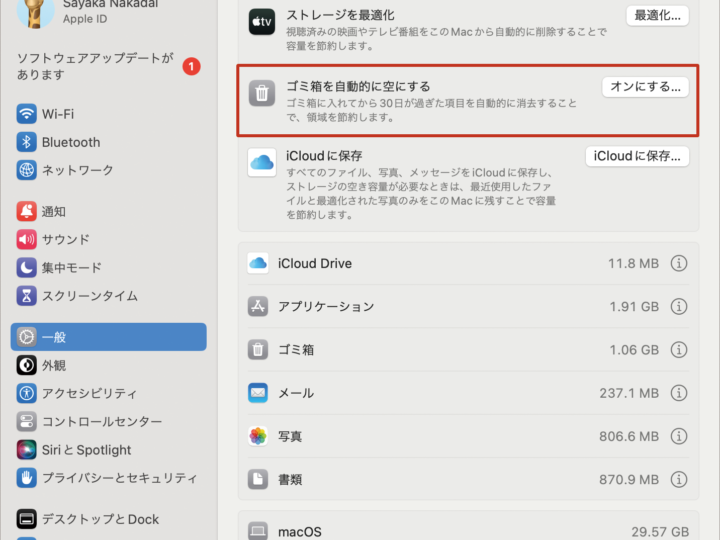
Task: Open info for アプリケーション storage
Action: 679,306
